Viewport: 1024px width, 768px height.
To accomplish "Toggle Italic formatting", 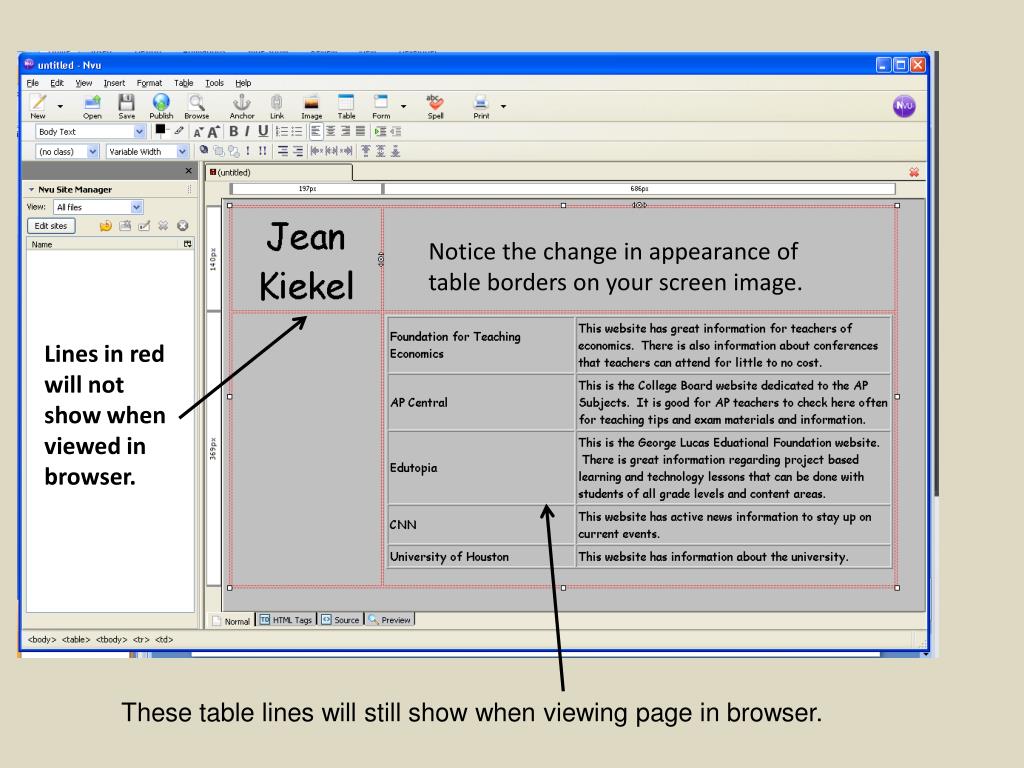I will pos(247,131).
